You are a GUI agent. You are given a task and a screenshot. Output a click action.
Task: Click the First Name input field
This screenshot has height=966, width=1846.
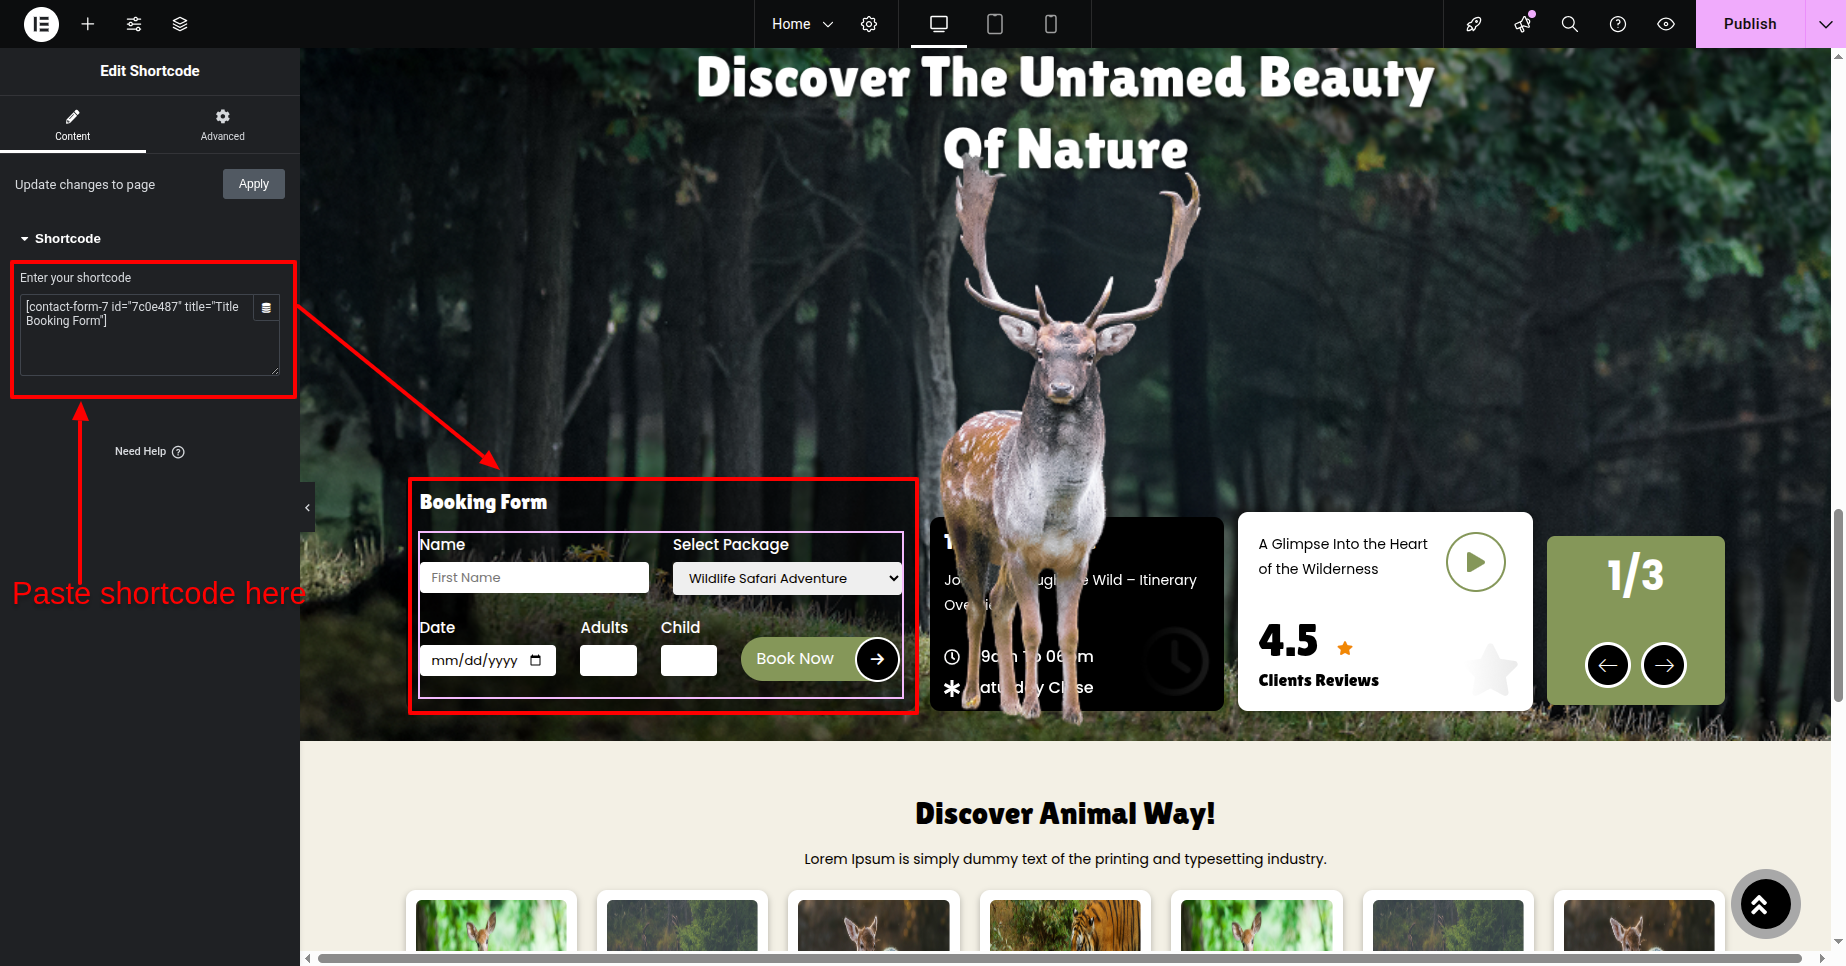click(534, 578)
